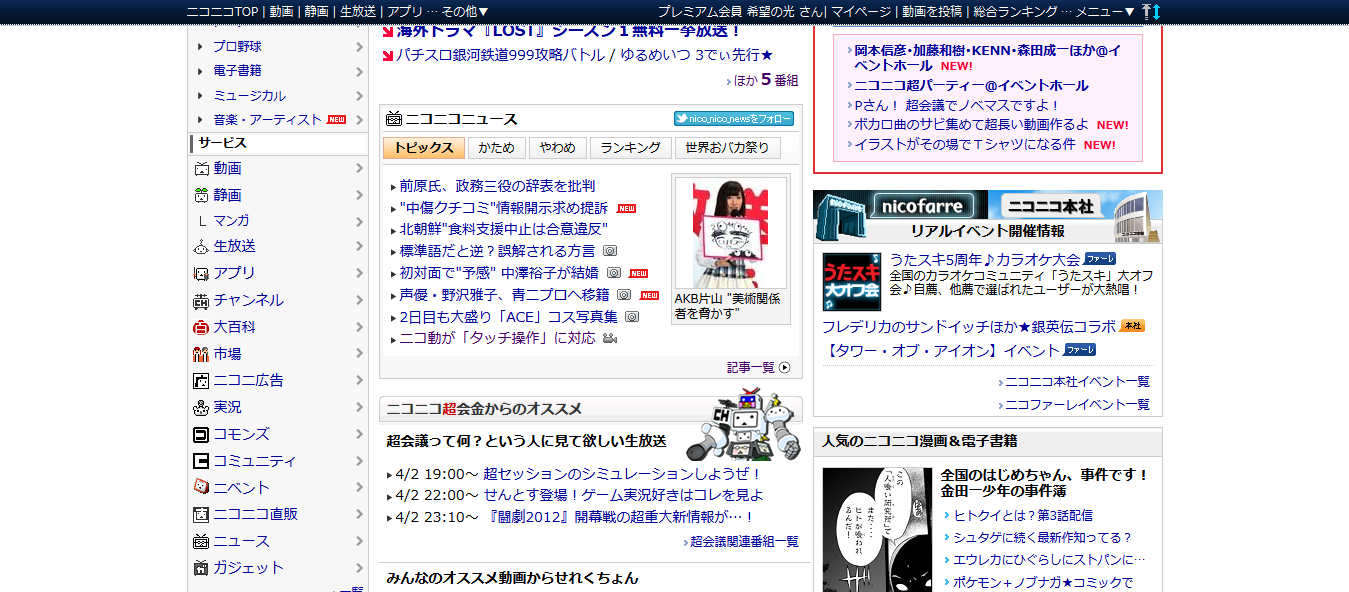Open the チャンネル TV icon

pos(201,300)
